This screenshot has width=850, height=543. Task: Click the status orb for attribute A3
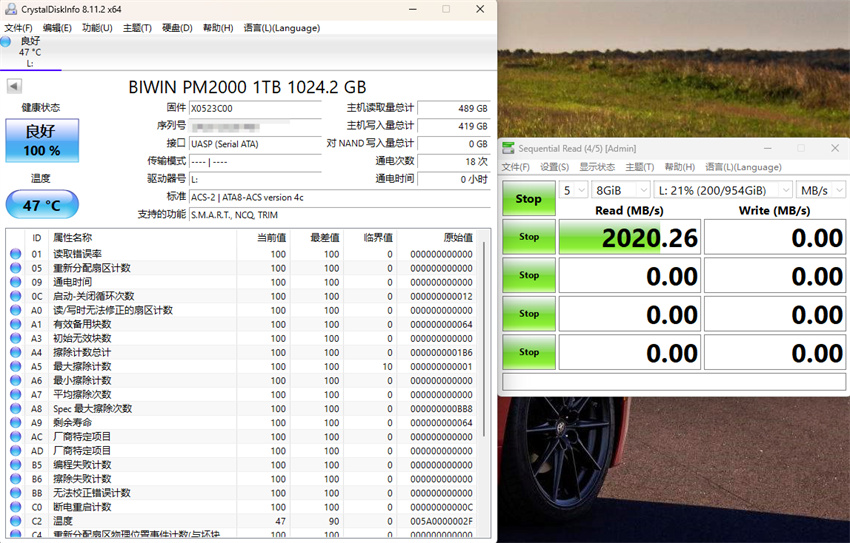(16, 338)
